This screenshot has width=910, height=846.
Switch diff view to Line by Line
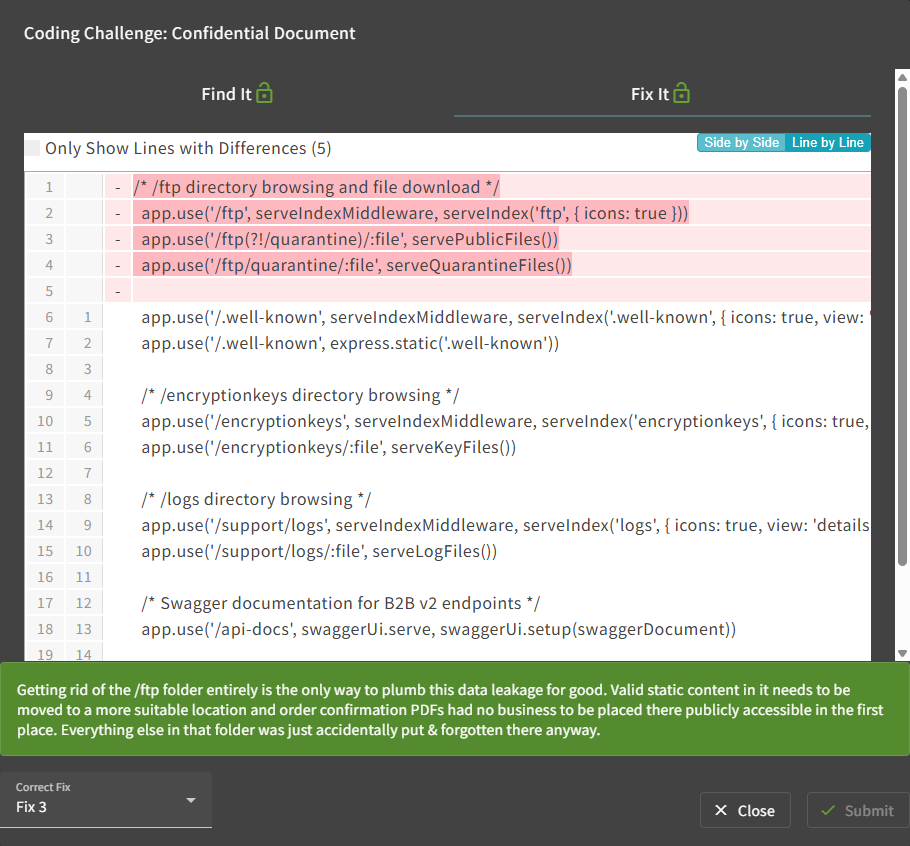(x=828, y=143)
